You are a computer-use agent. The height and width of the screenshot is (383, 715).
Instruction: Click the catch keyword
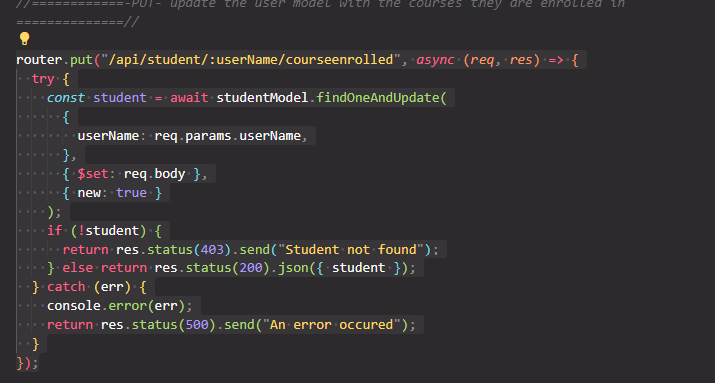(x=66, y=287)
